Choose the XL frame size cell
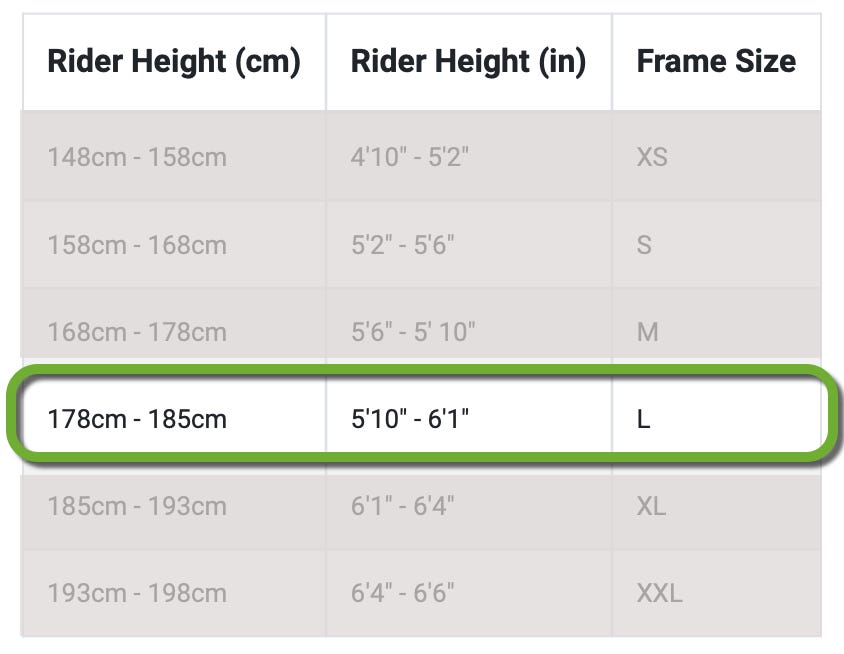 click(651, 505)
